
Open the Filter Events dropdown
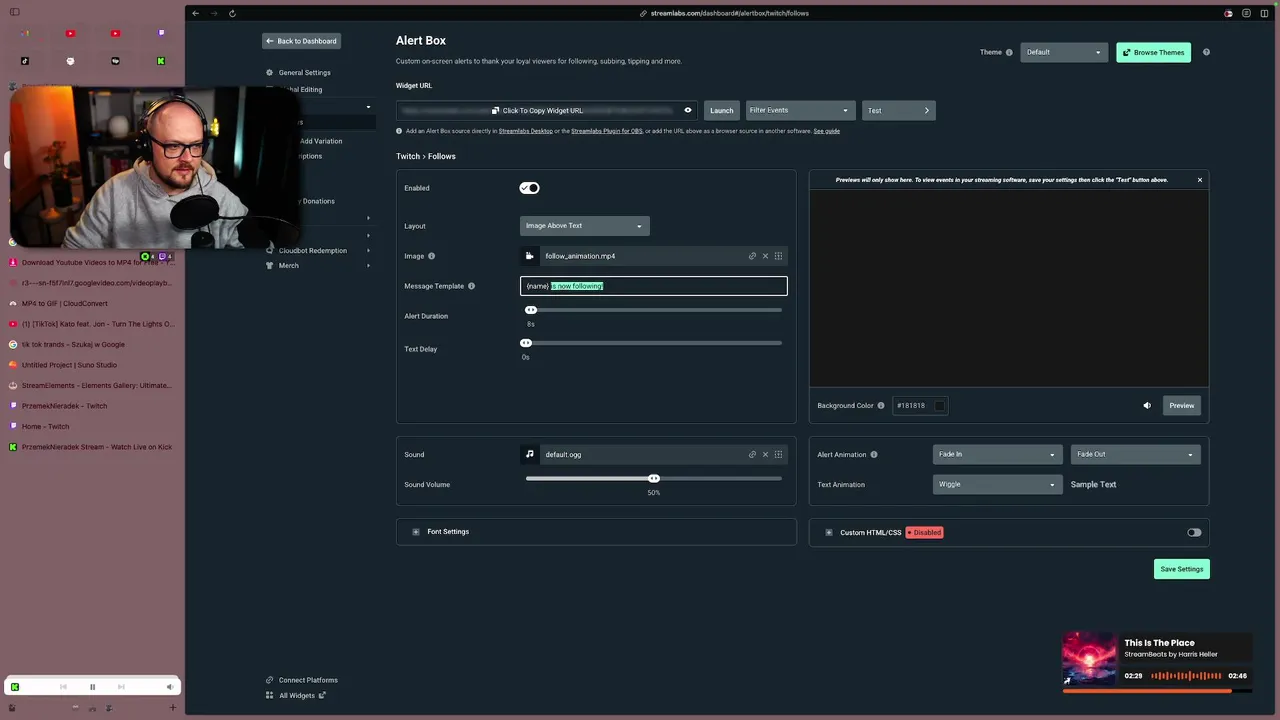tap(799, 110)
